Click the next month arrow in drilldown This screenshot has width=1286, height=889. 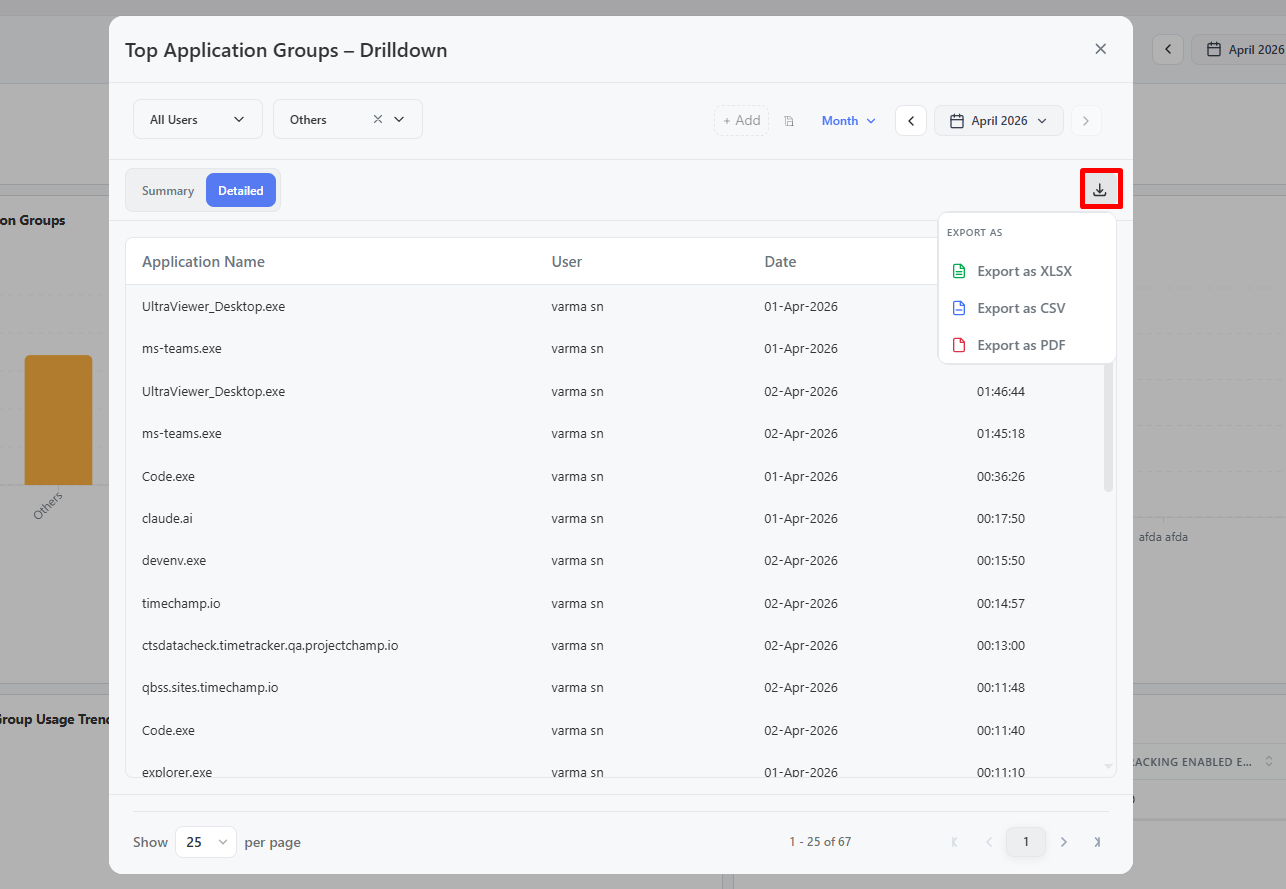(1086, 121)
